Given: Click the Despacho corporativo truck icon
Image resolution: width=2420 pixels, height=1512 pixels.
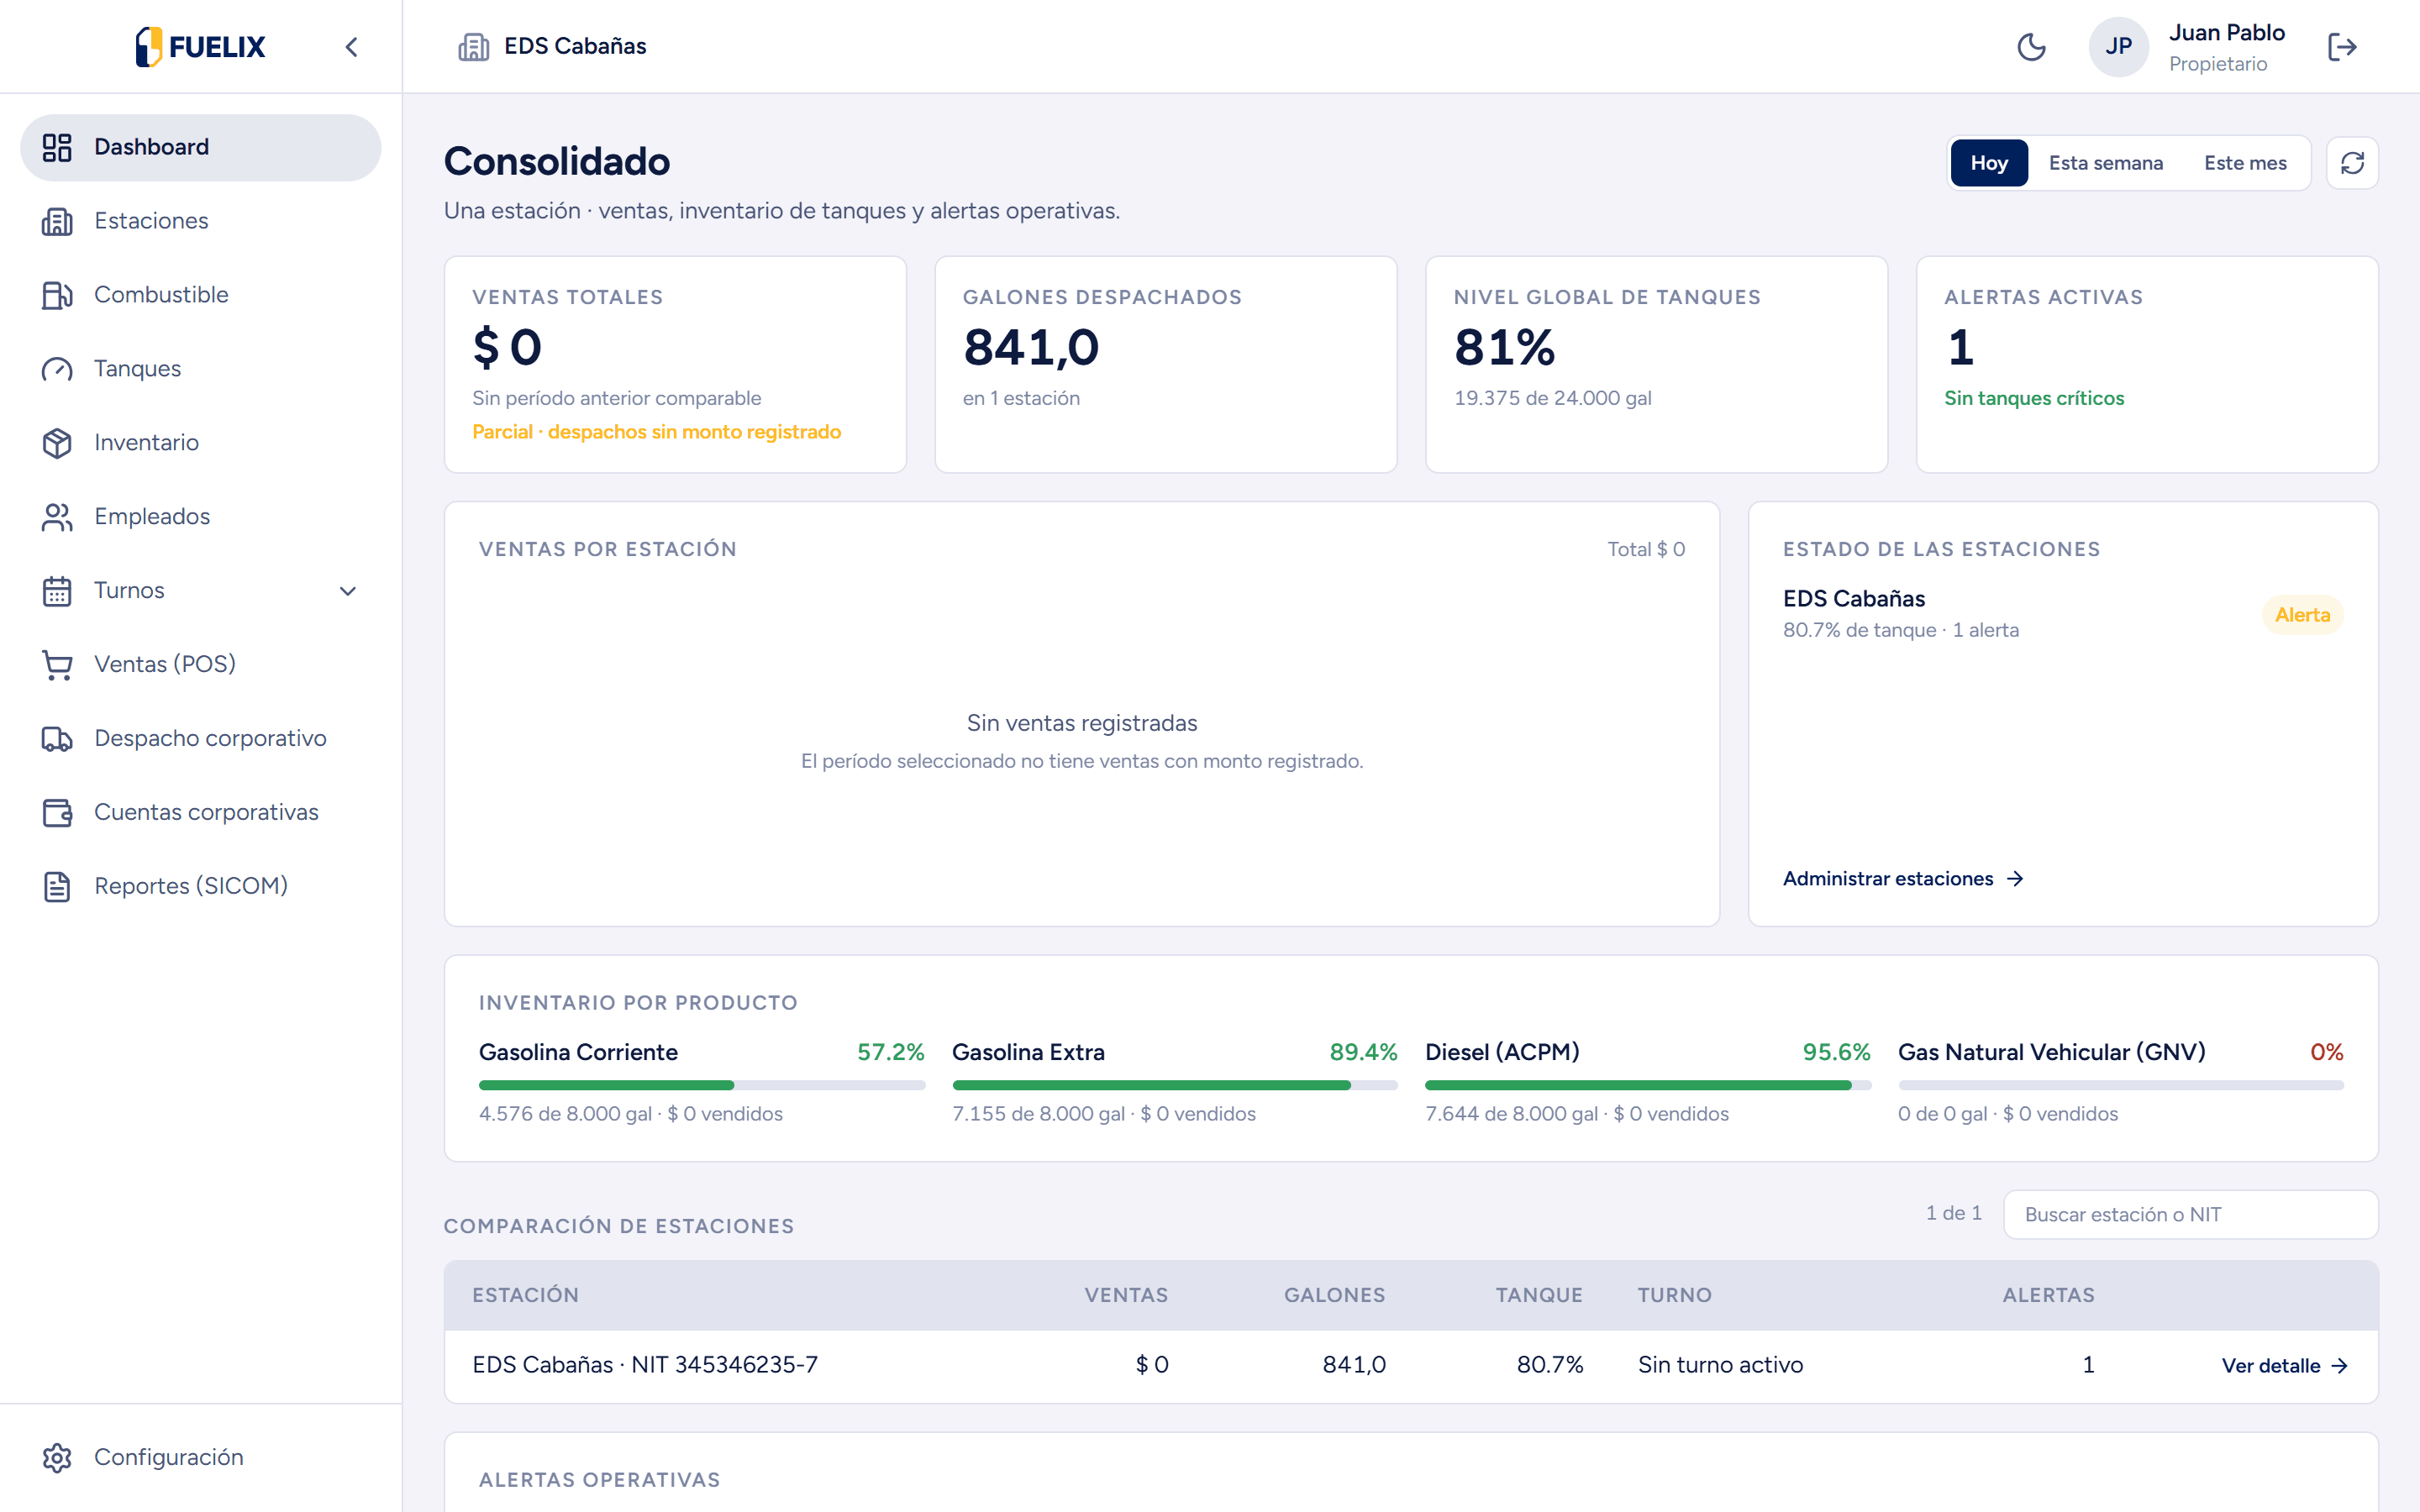Looking at the screenshot, I should (57, 739).
